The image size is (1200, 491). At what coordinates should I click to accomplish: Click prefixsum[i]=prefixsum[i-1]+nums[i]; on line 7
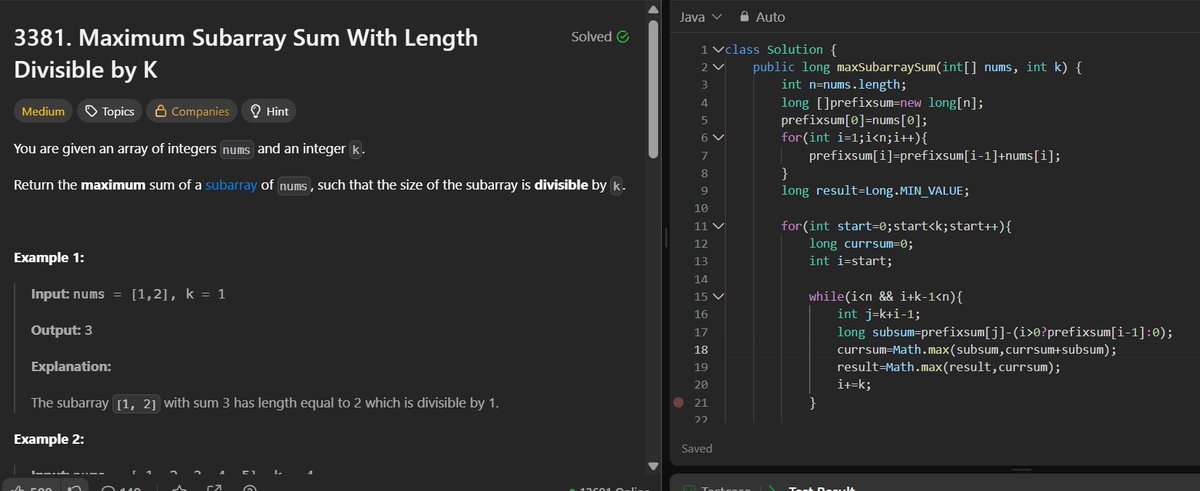[935, 155]
